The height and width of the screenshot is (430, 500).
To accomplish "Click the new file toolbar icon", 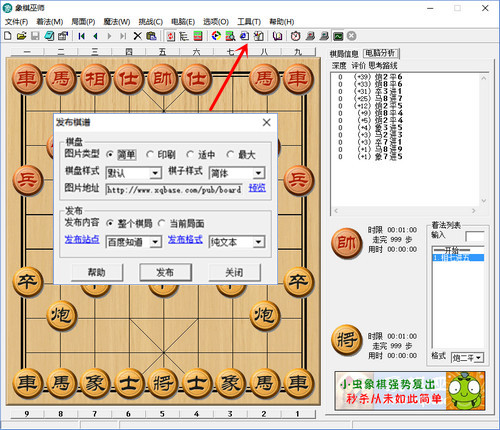I will pyautogui.click(x=8, y=36).
